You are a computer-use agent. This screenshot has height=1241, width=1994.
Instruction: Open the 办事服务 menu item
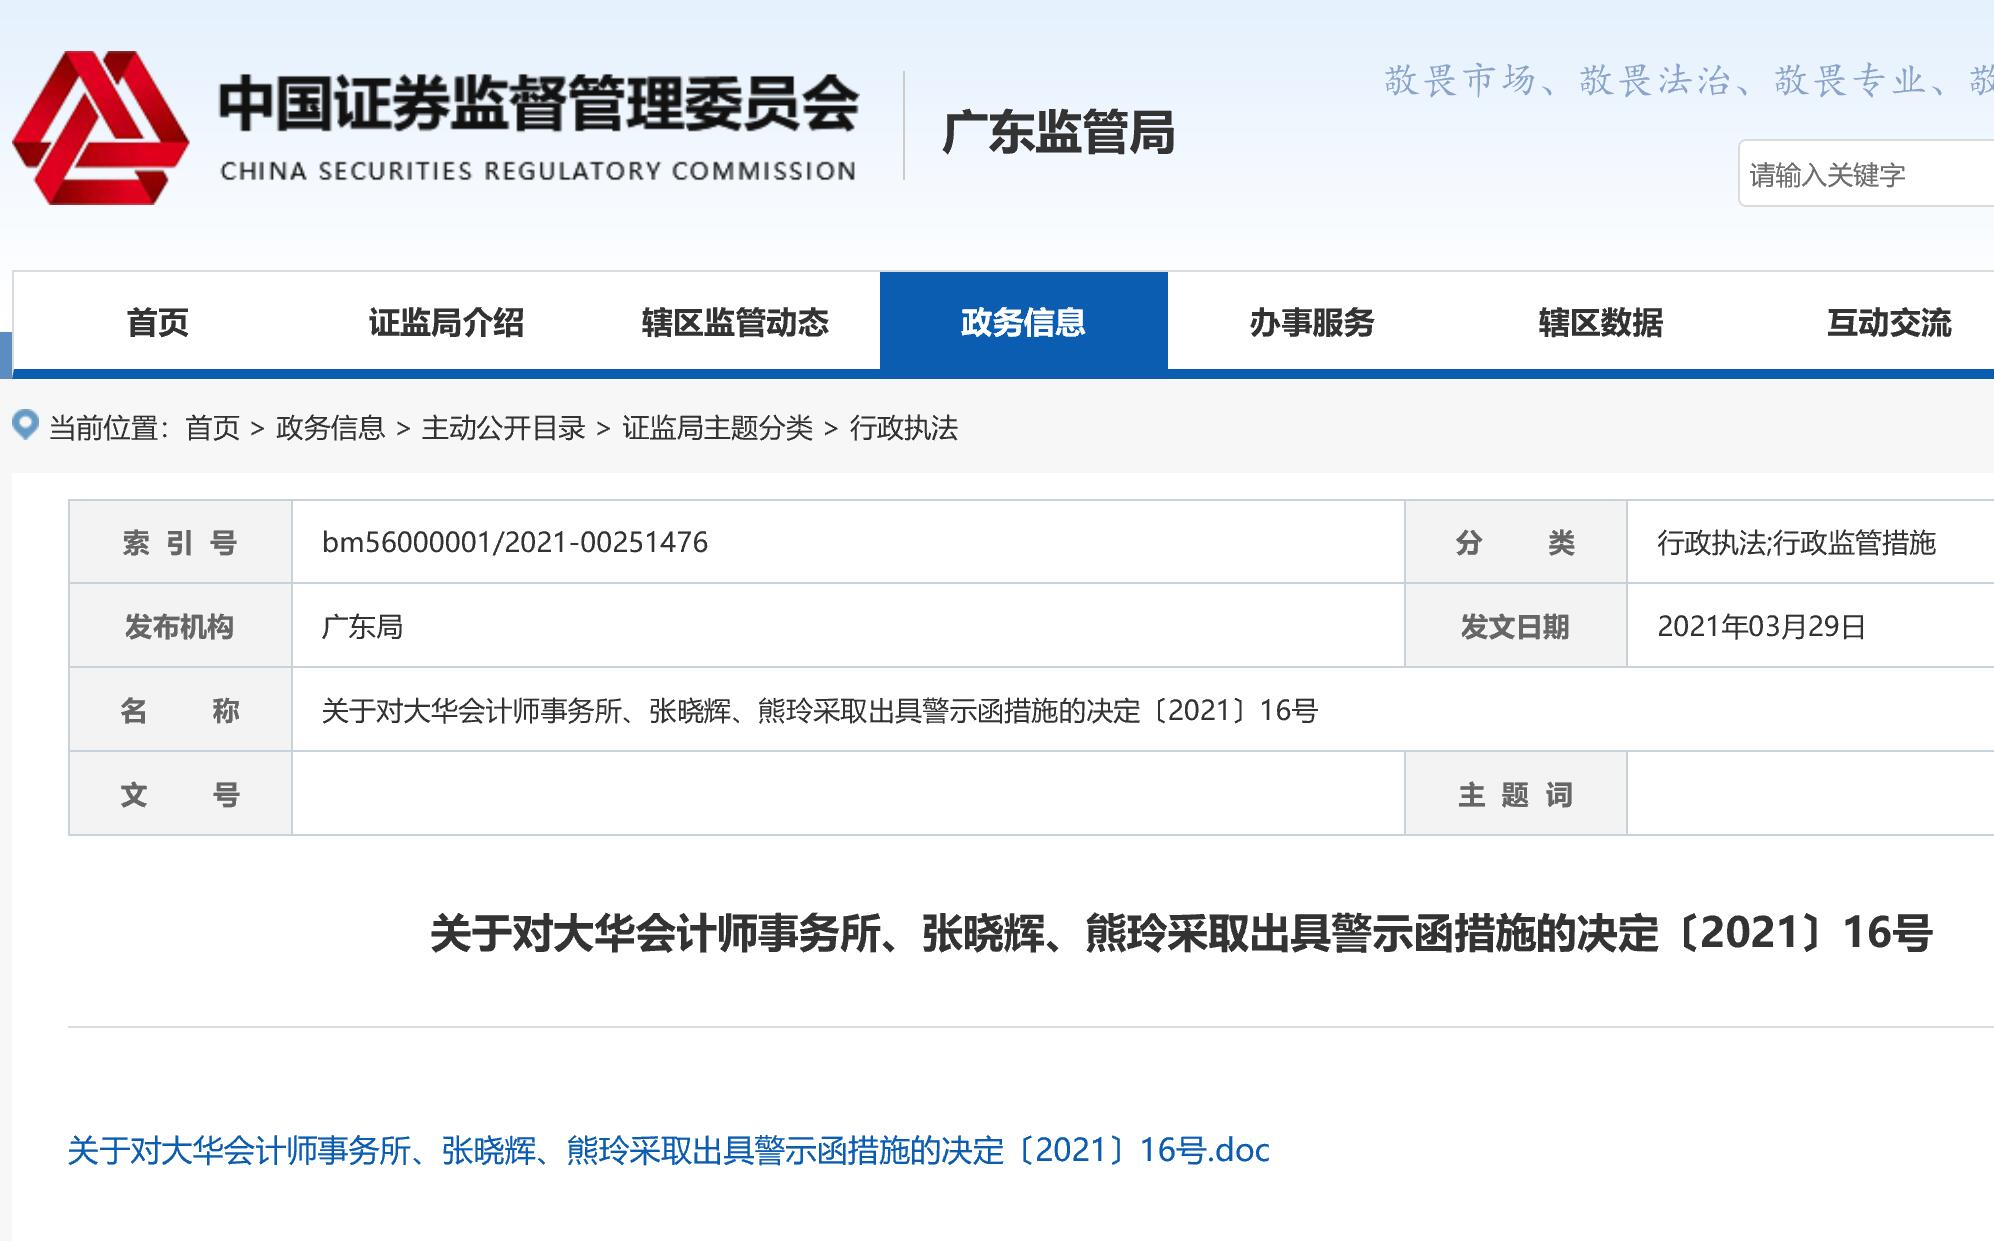pos(1312,323)
